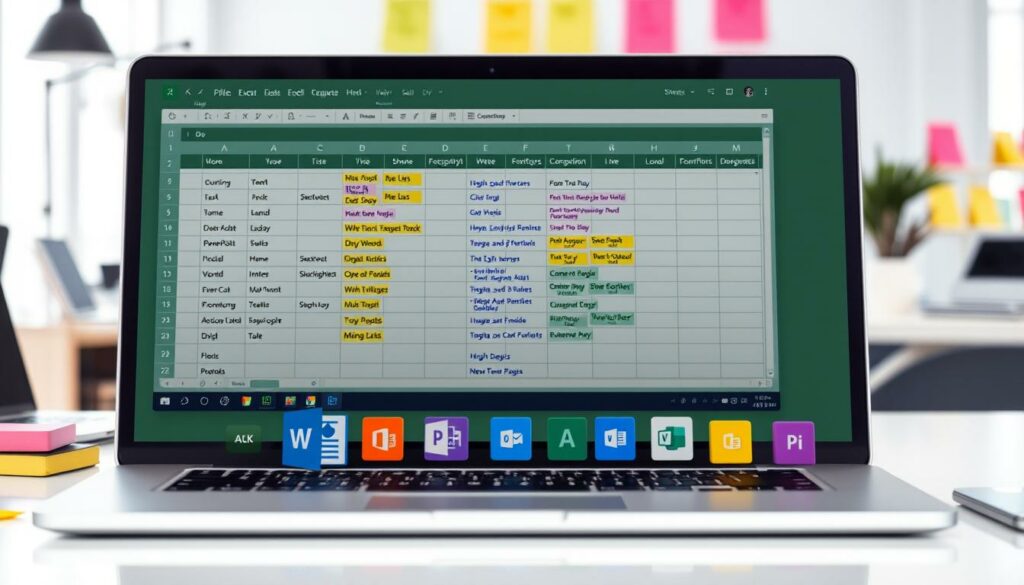Launch the green A app icon
Viewport: 1024px width, 585px height.
coord(567,439)
